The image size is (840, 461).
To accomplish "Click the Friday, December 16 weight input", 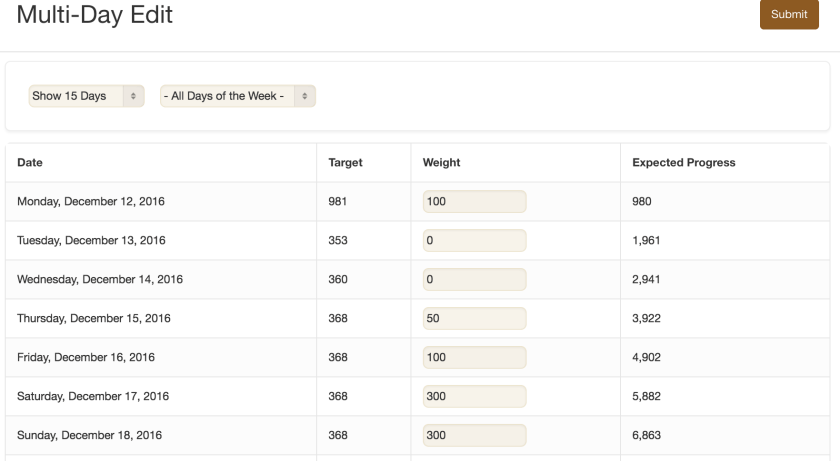I will point(474,358).
